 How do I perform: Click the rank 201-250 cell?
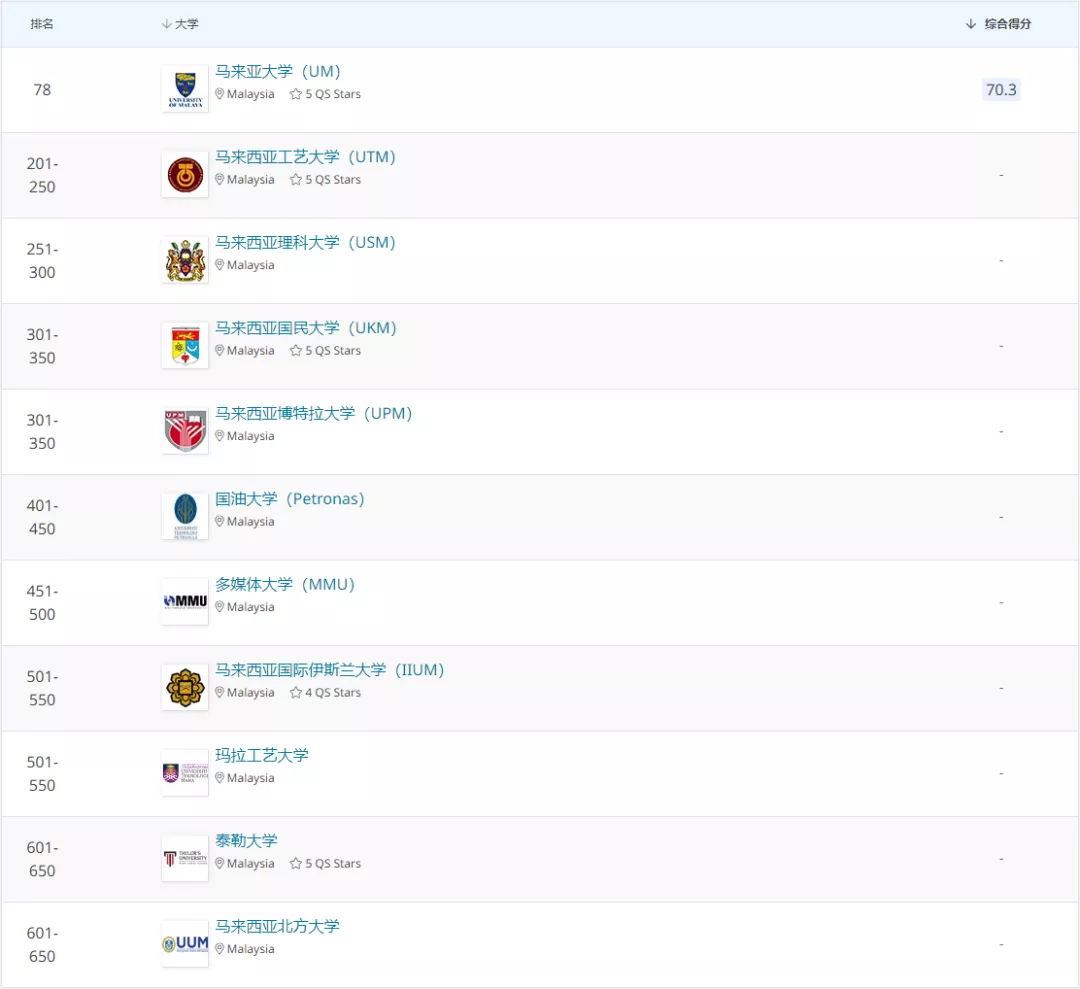(42, 175)
